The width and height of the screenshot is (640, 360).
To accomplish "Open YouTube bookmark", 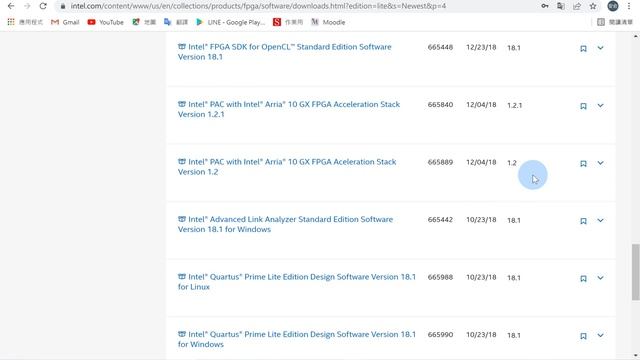I will (x=106, y=22).
